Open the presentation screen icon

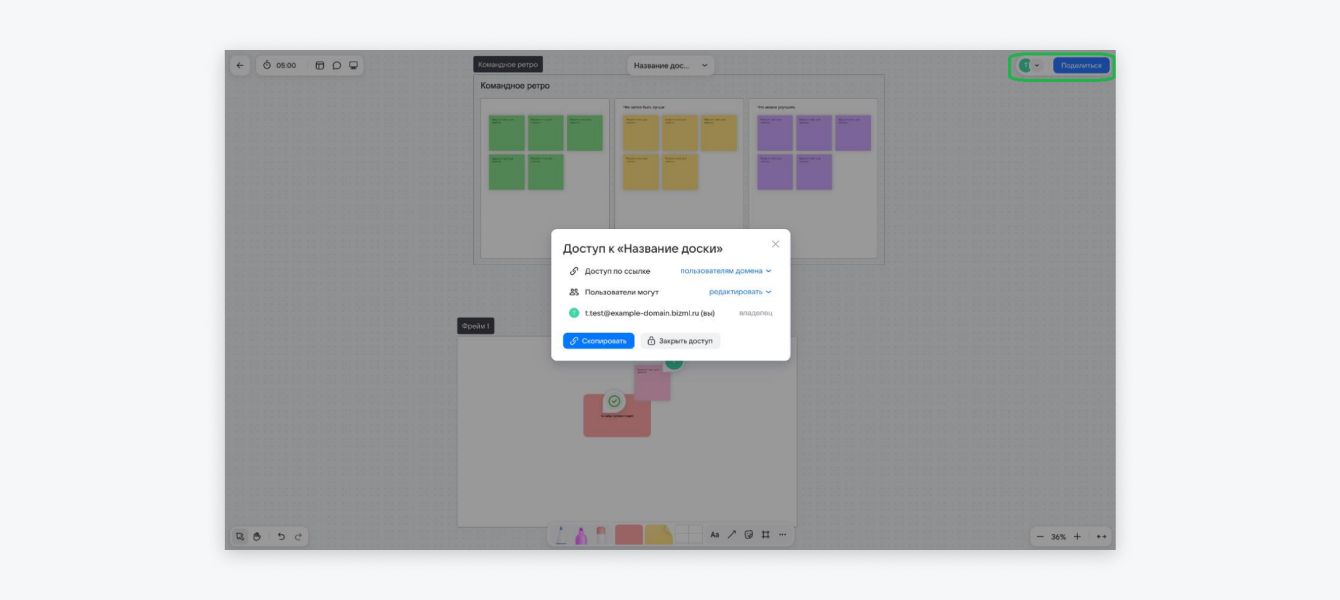[353, 65]
